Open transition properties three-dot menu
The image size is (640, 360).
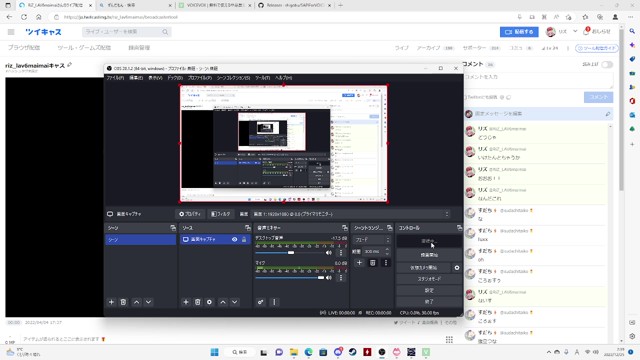coord(386,263)
